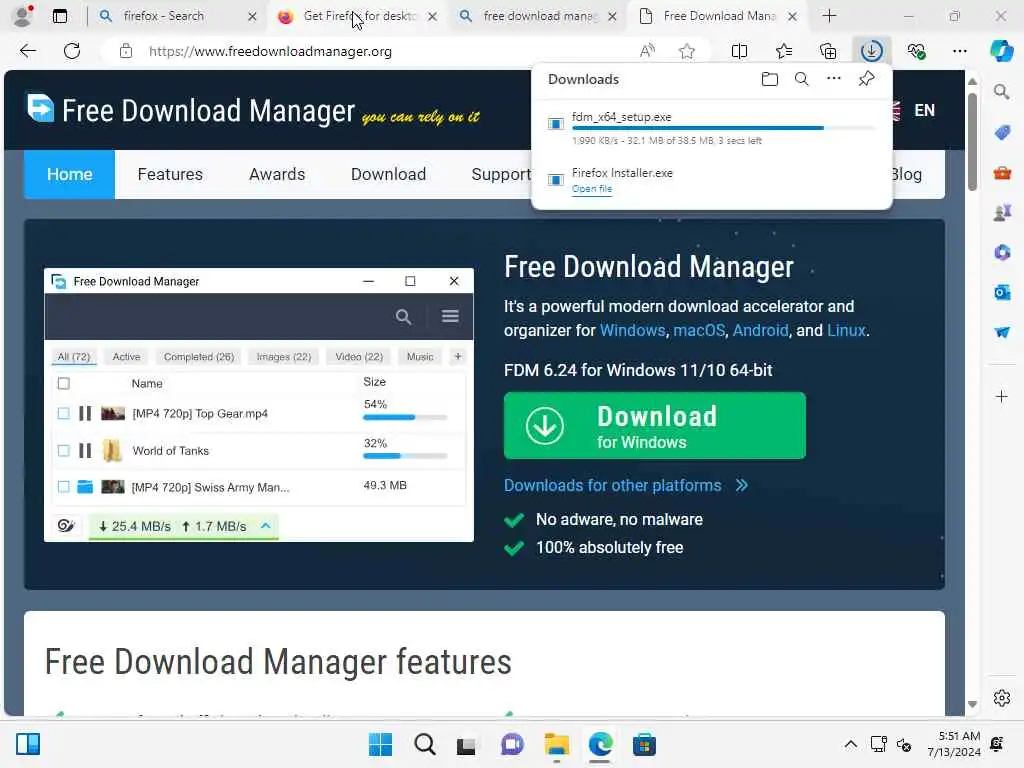Image resolution: width=1024 pixels, height=768 pixels.
Task: Click the page vertical scrollbar thumb
Action: [972, 142]
